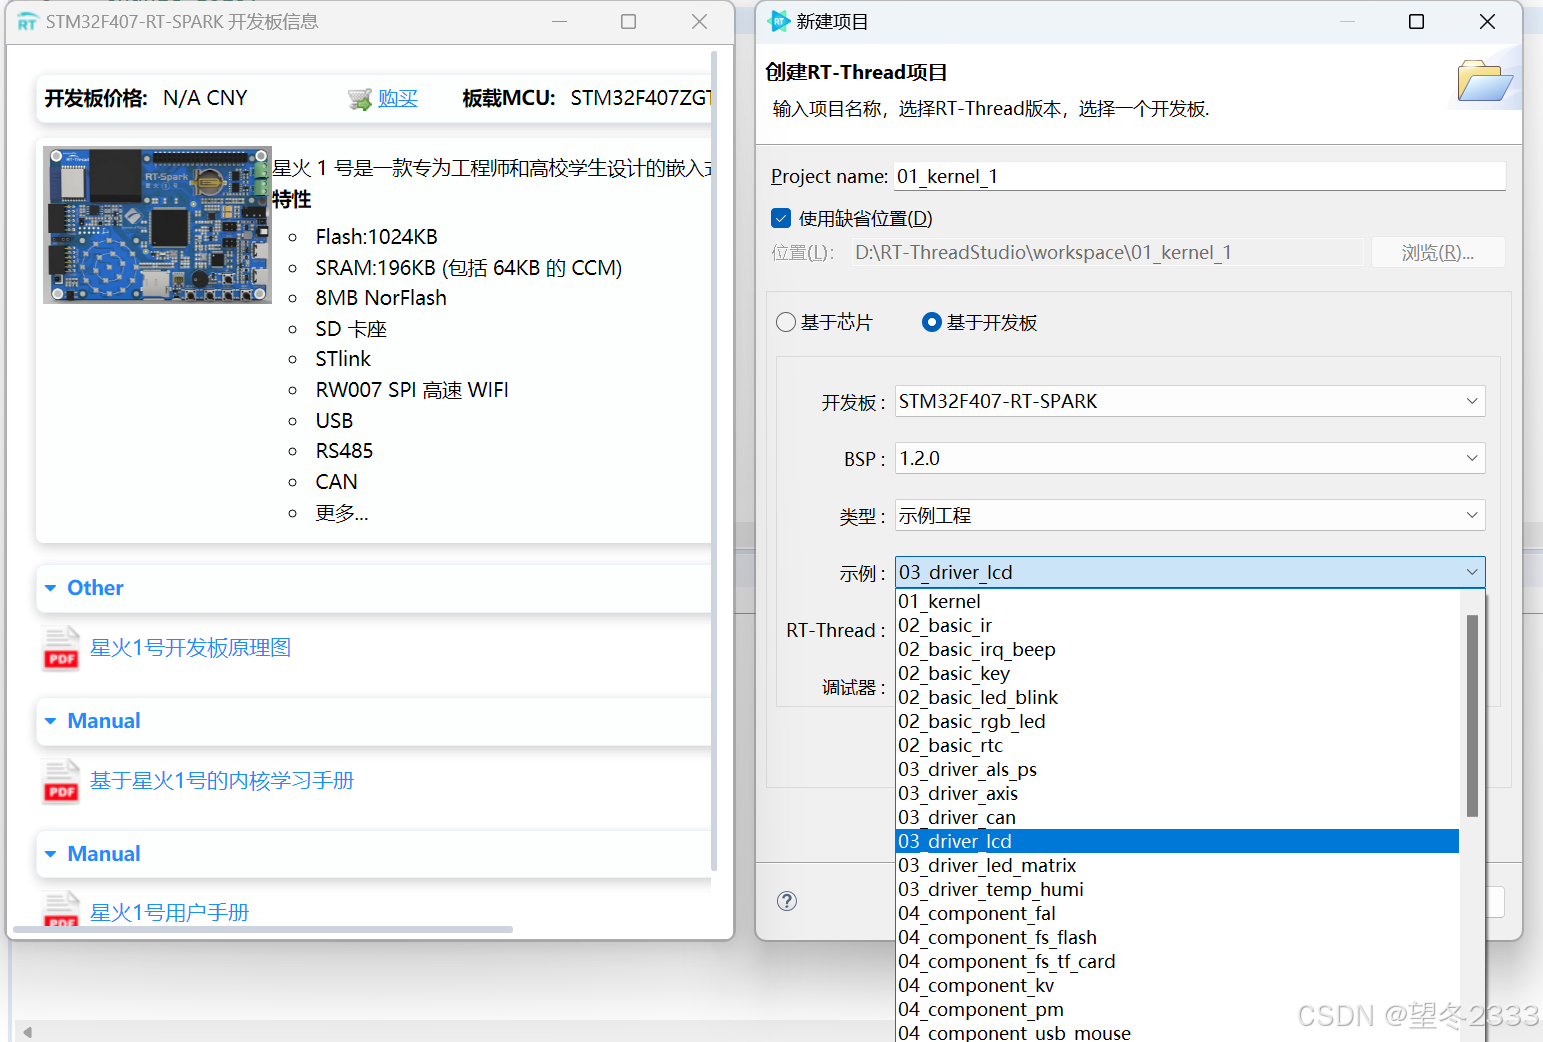Open the BSP version dropdown 1.2.0

[1190, 458]
